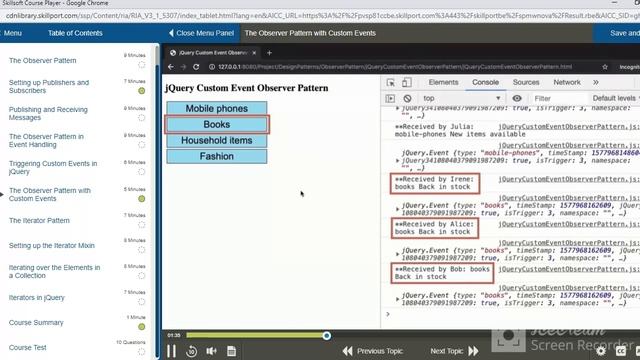Pause the course video playback
Viewport: 640px width, 360px height.
pos(171,351)
